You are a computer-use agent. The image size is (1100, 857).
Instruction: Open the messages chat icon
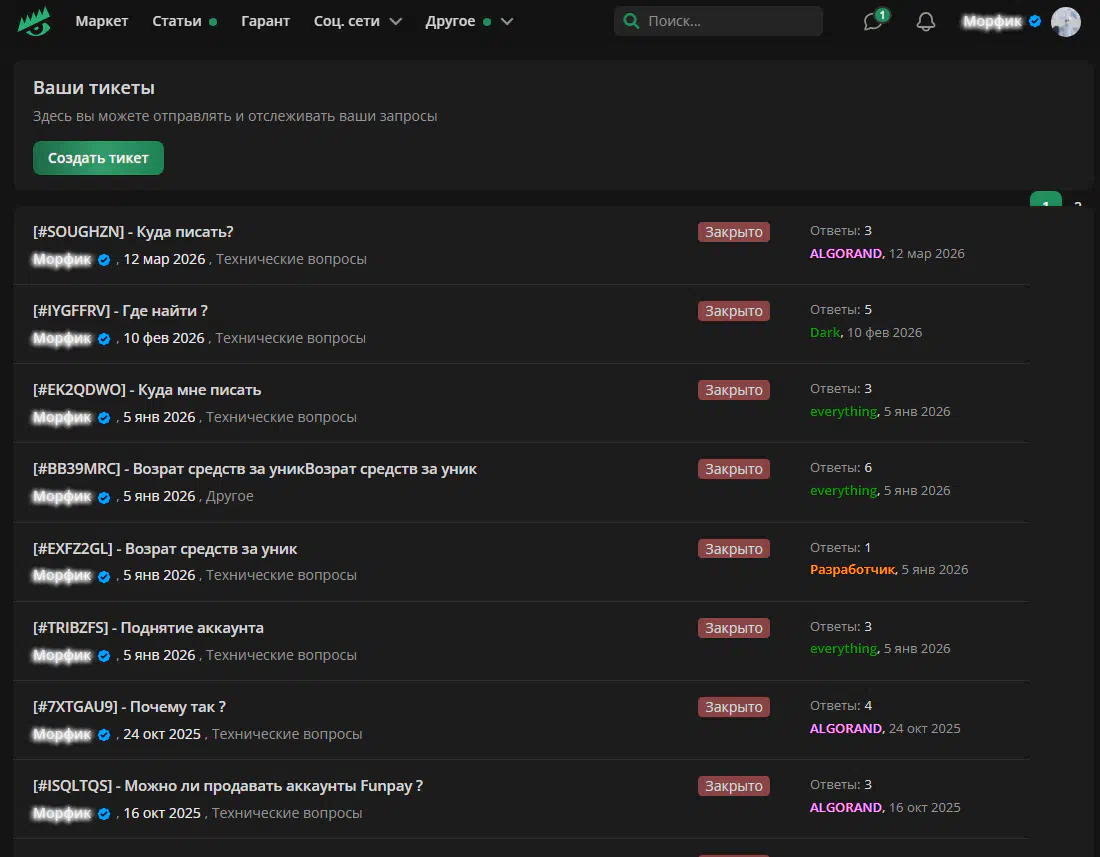click(x=874, y=22)
